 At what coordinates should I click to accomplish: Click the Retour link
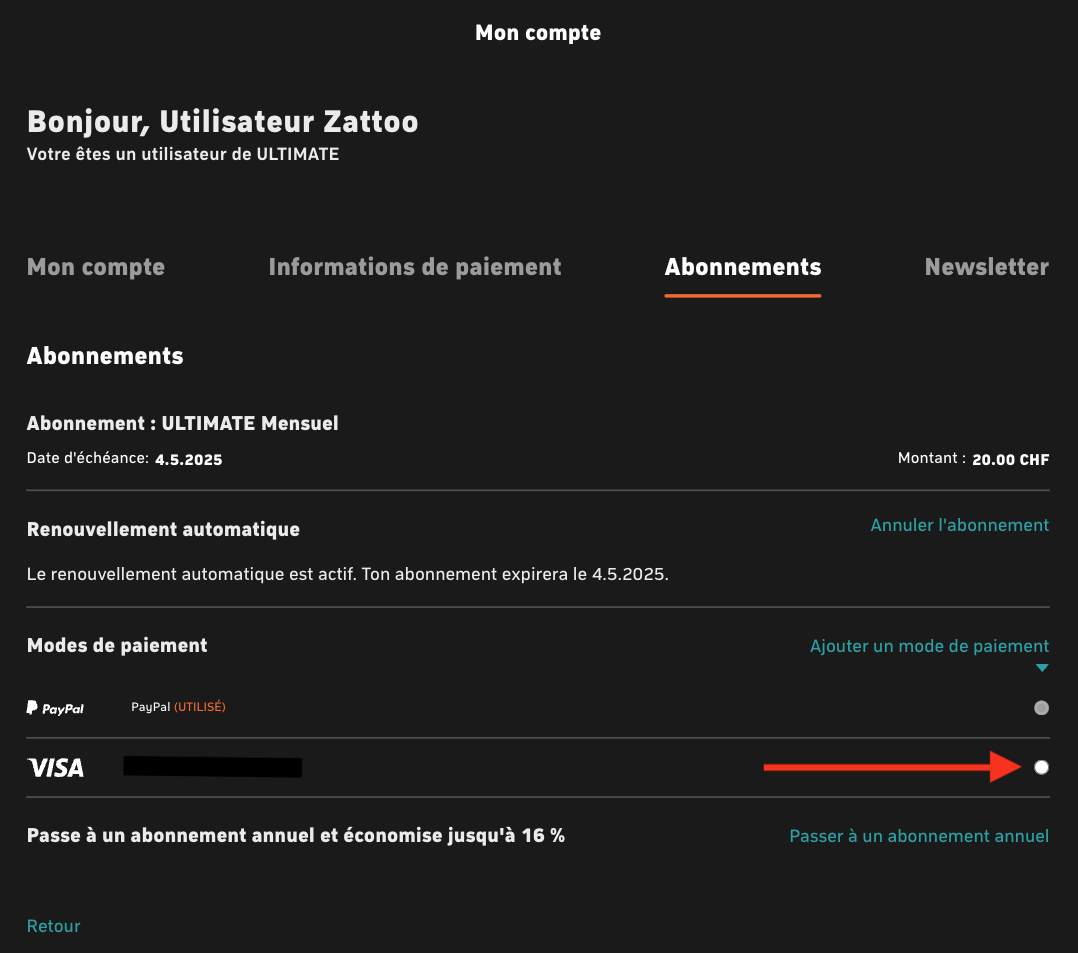[x=54, y=926]
